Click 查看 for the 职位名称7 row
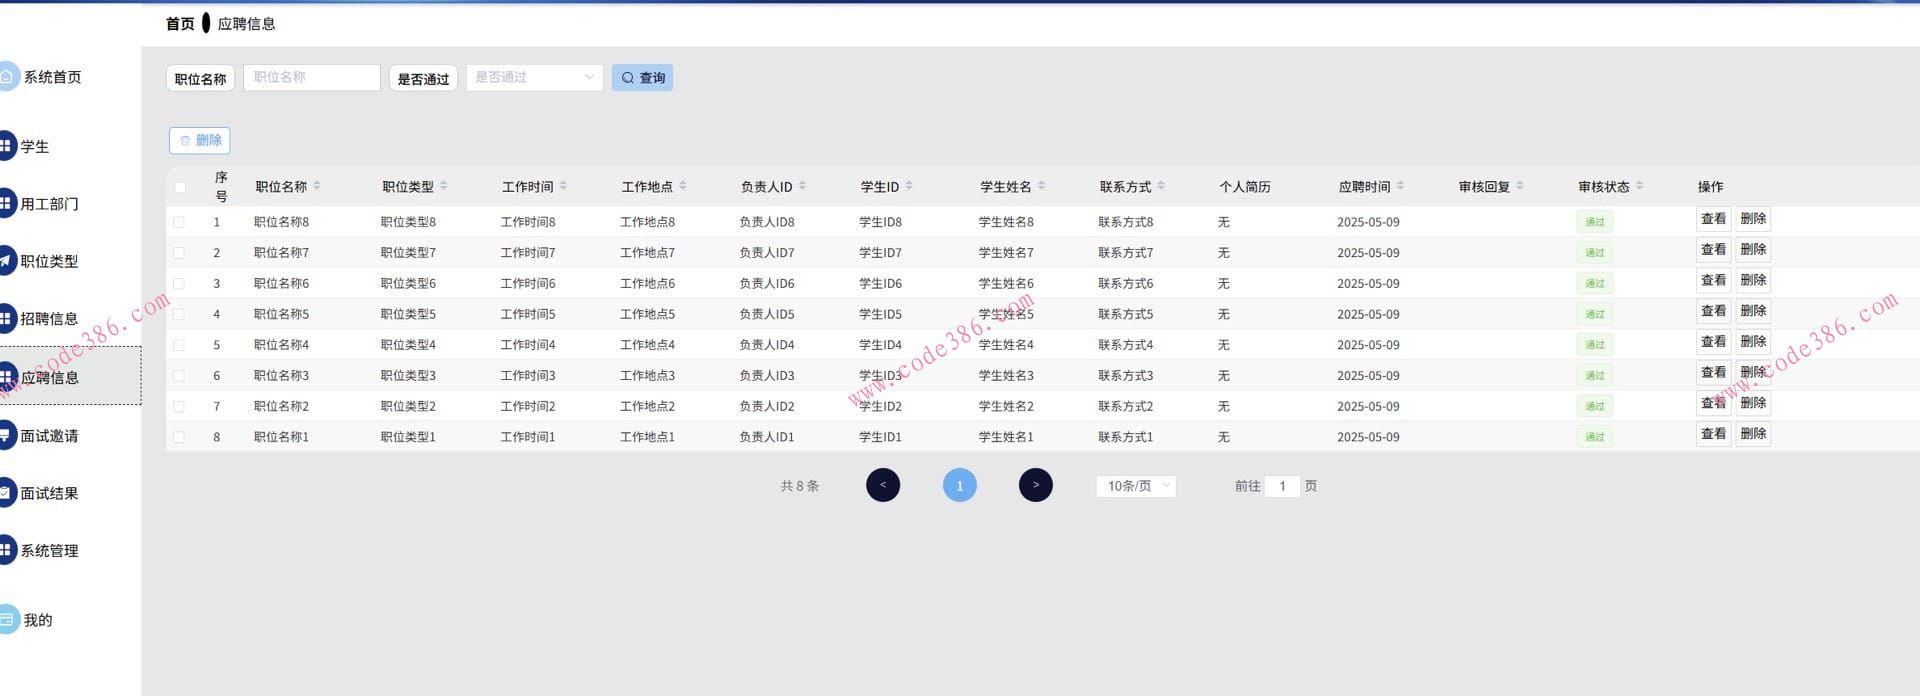This screenshot has width=1920, height=696. coord(1713,250)
